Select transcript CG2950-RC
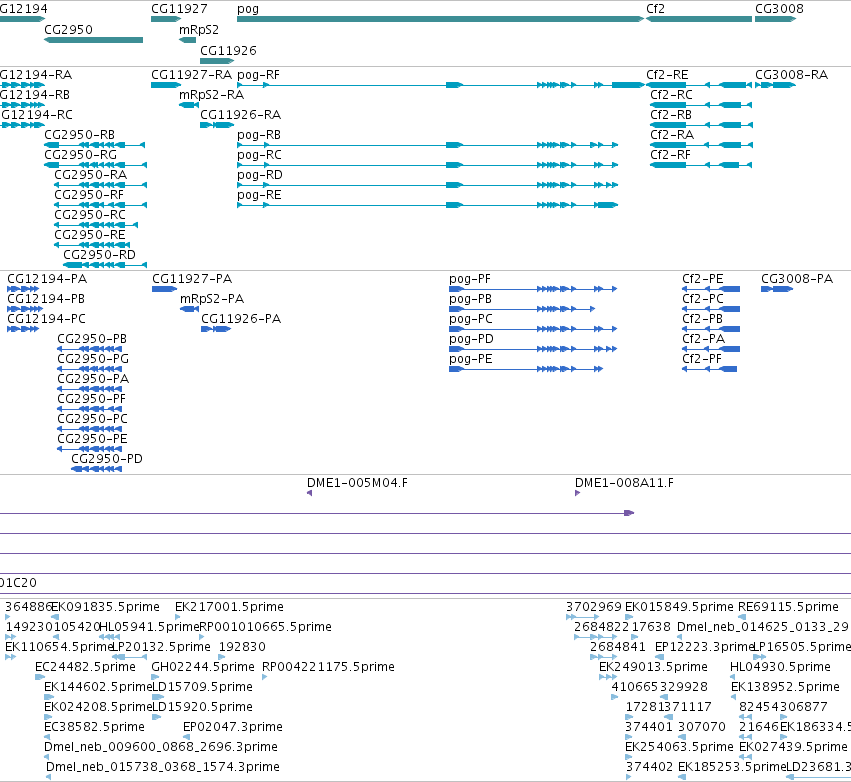This screenshot has height=782, width=851. (96, 225)
